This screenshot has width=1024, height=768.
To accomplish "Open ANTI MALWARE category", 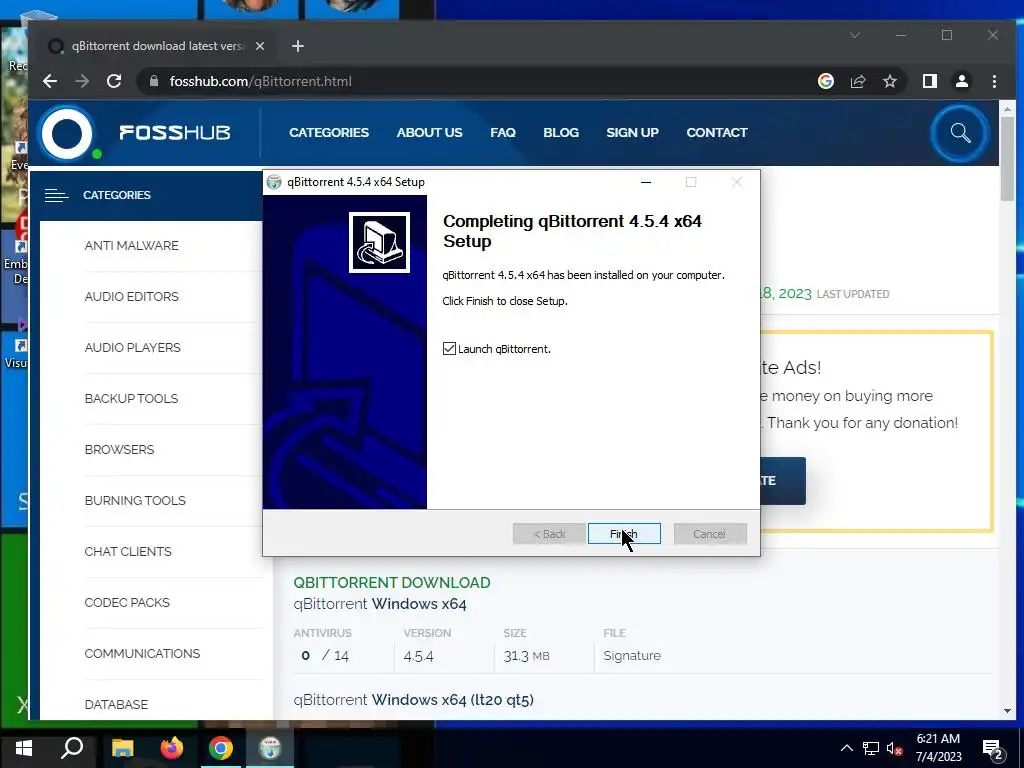I will [131, 246].
